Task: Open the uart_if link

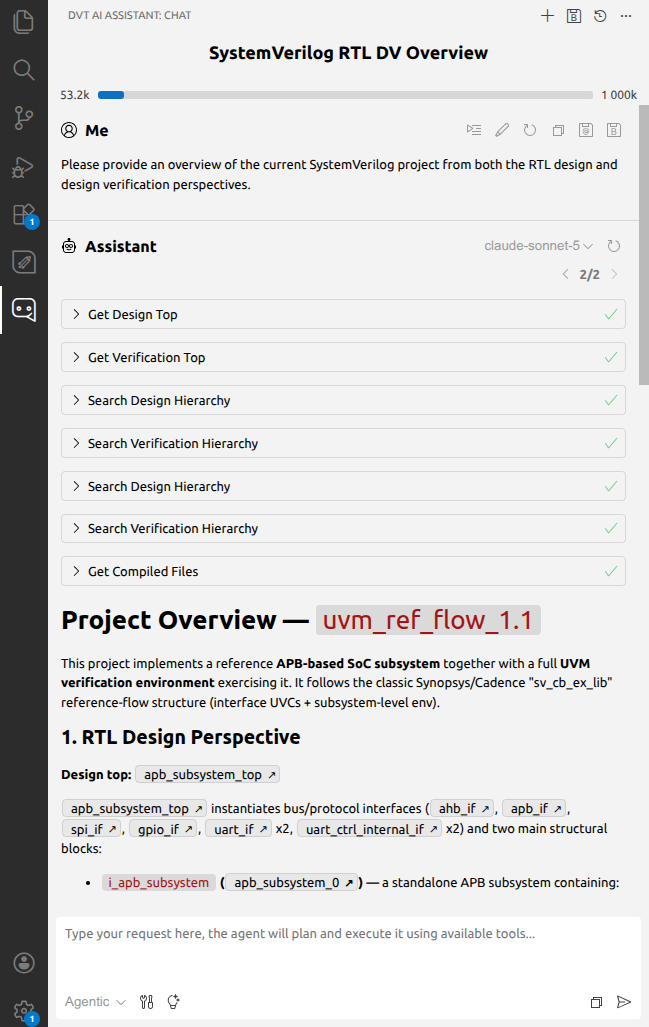Action: (x=239, y=829)
